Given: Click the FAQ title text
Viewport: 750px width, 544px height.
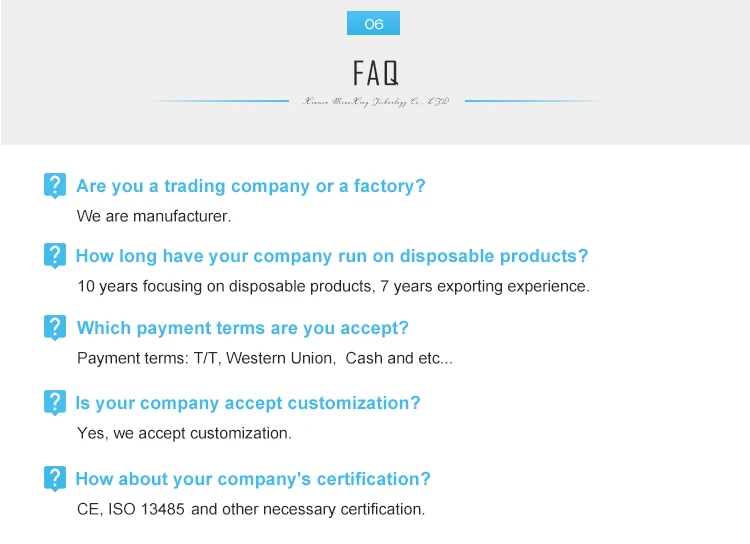Looking at the screenshot, I should point(375,73).
